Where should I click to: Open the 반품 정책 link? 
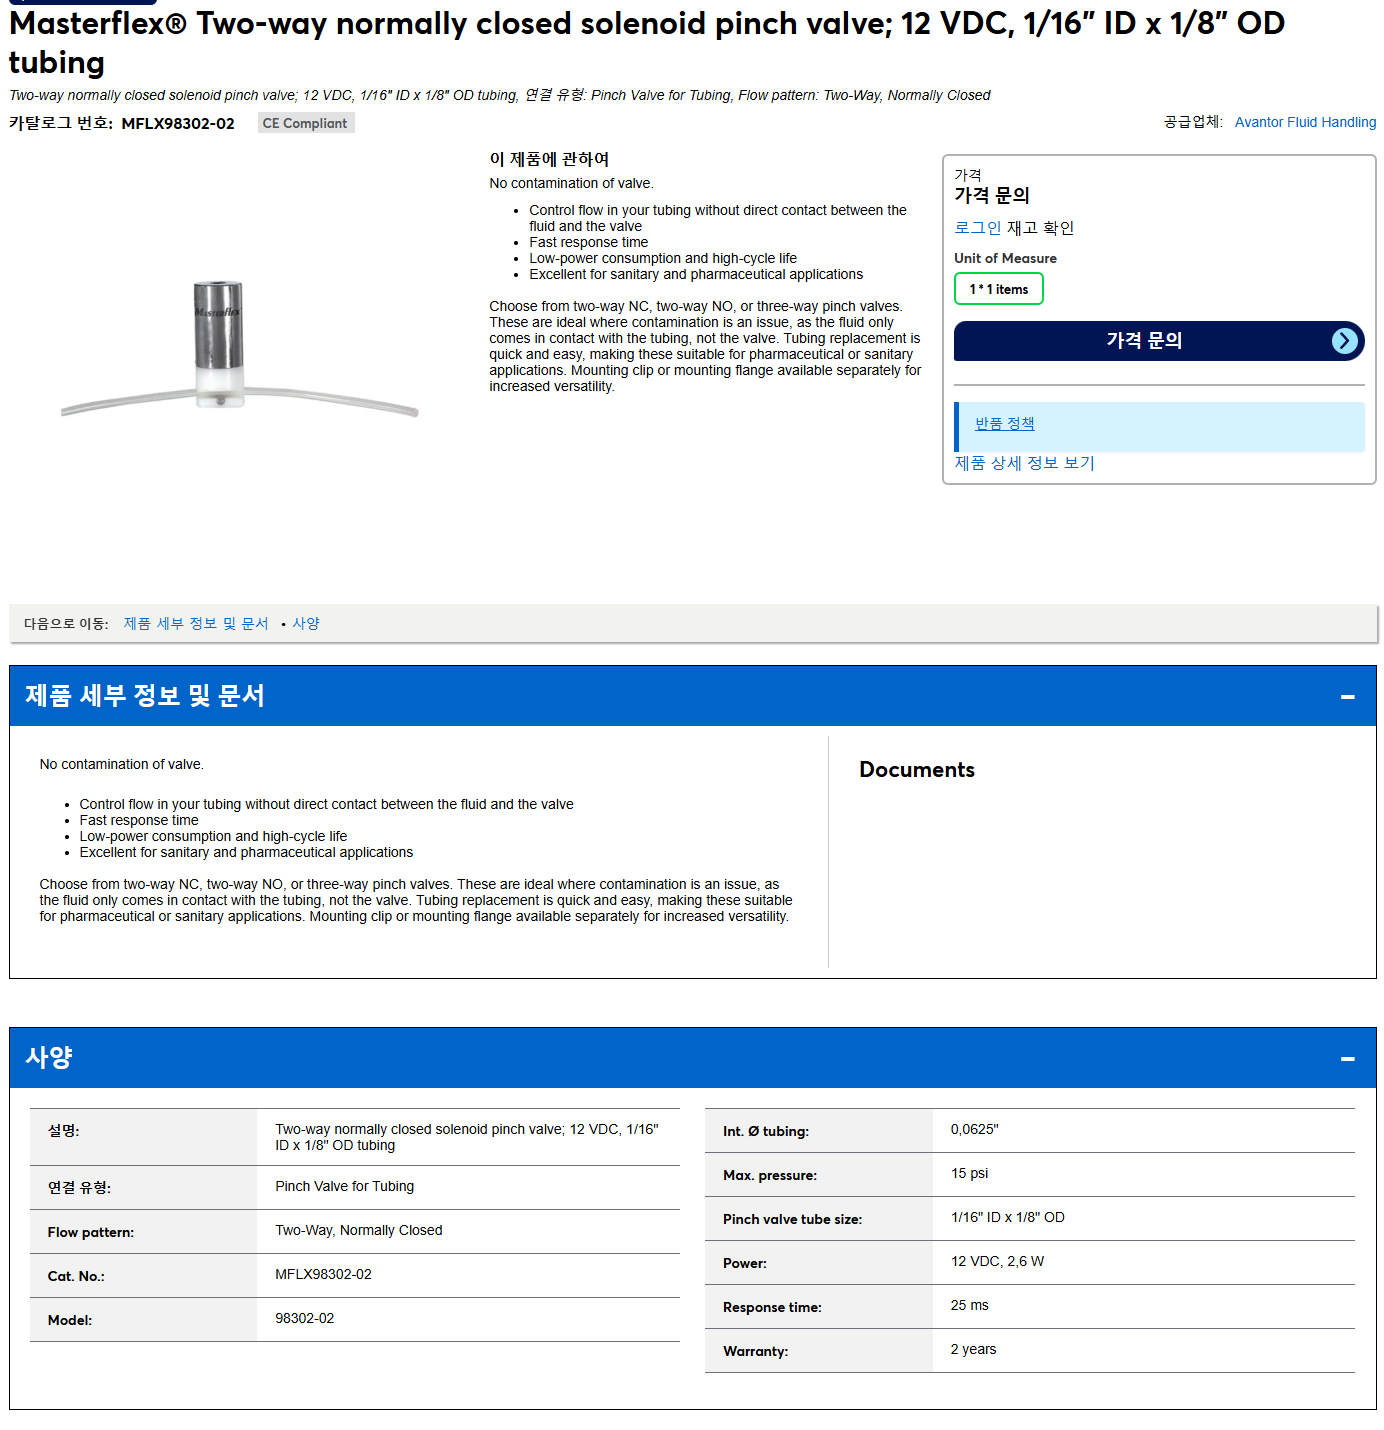(x=1004, y=424)
